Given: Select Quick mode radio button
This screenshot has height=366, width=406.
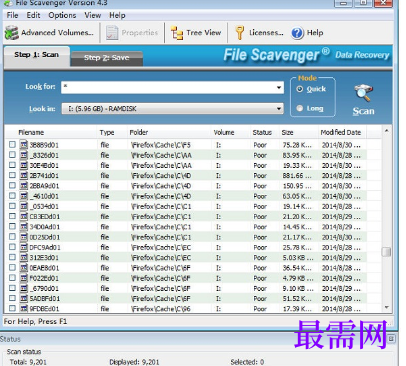Looking at the screenshot, I should [300, 89].
